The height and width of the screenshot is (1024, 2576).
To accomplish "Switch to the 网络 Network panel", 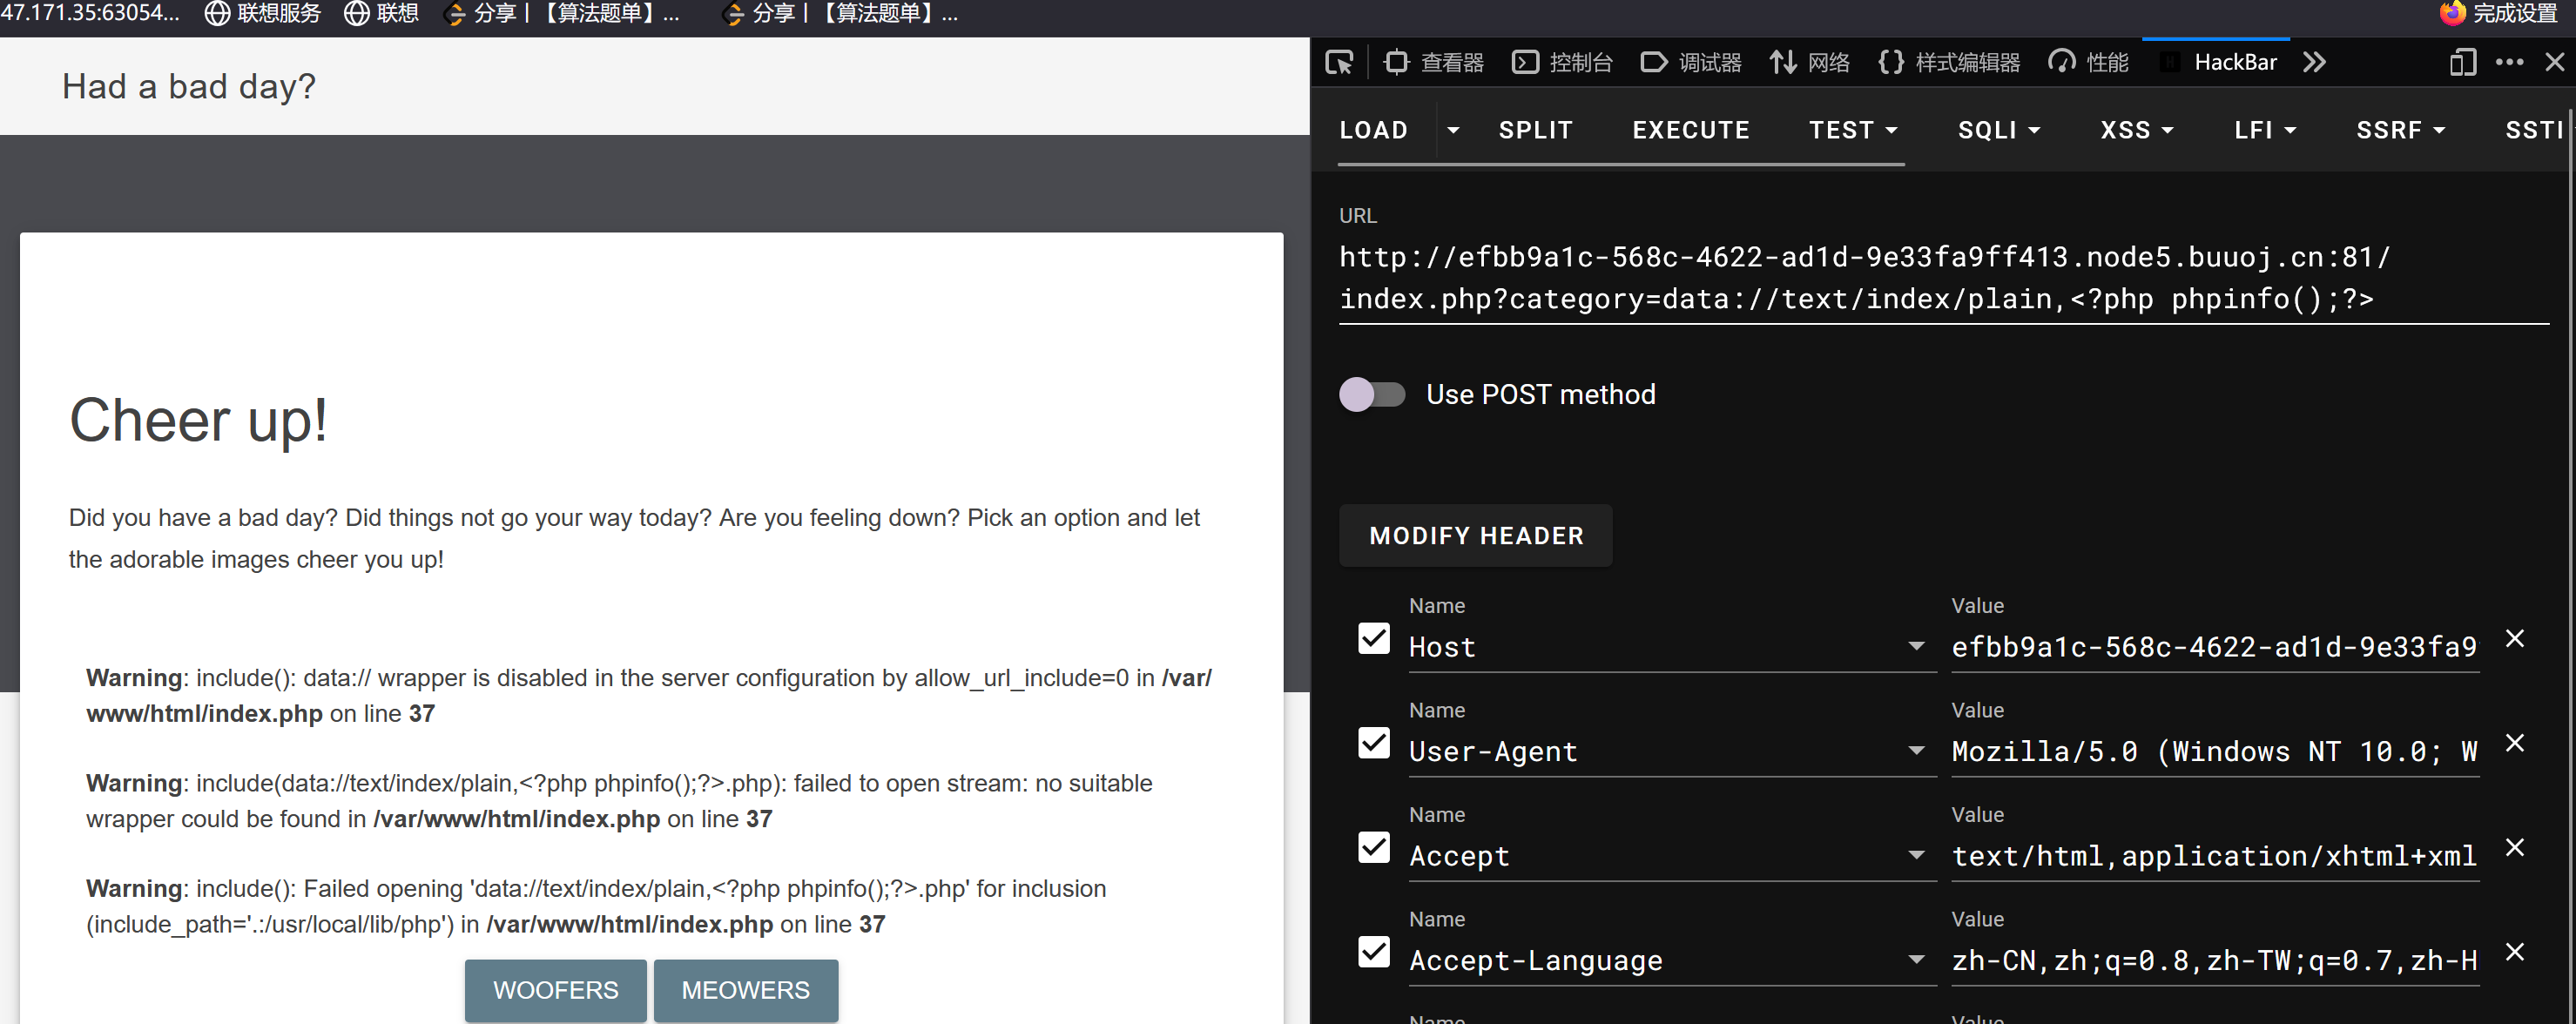I will coord(1810,62).
